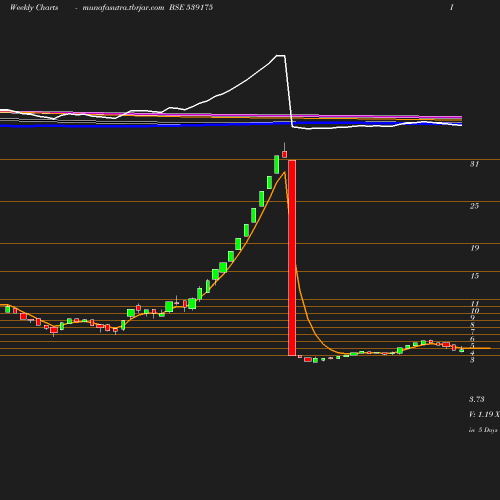Click the price axis label 31
The image size is (500, 500).
[x=474, y=164]
